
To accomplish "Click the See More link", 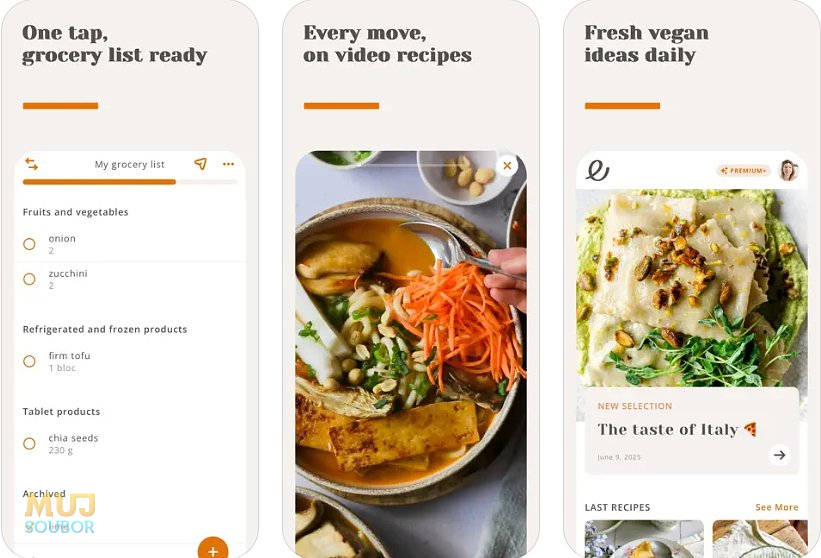I will (x=776, y=507).
